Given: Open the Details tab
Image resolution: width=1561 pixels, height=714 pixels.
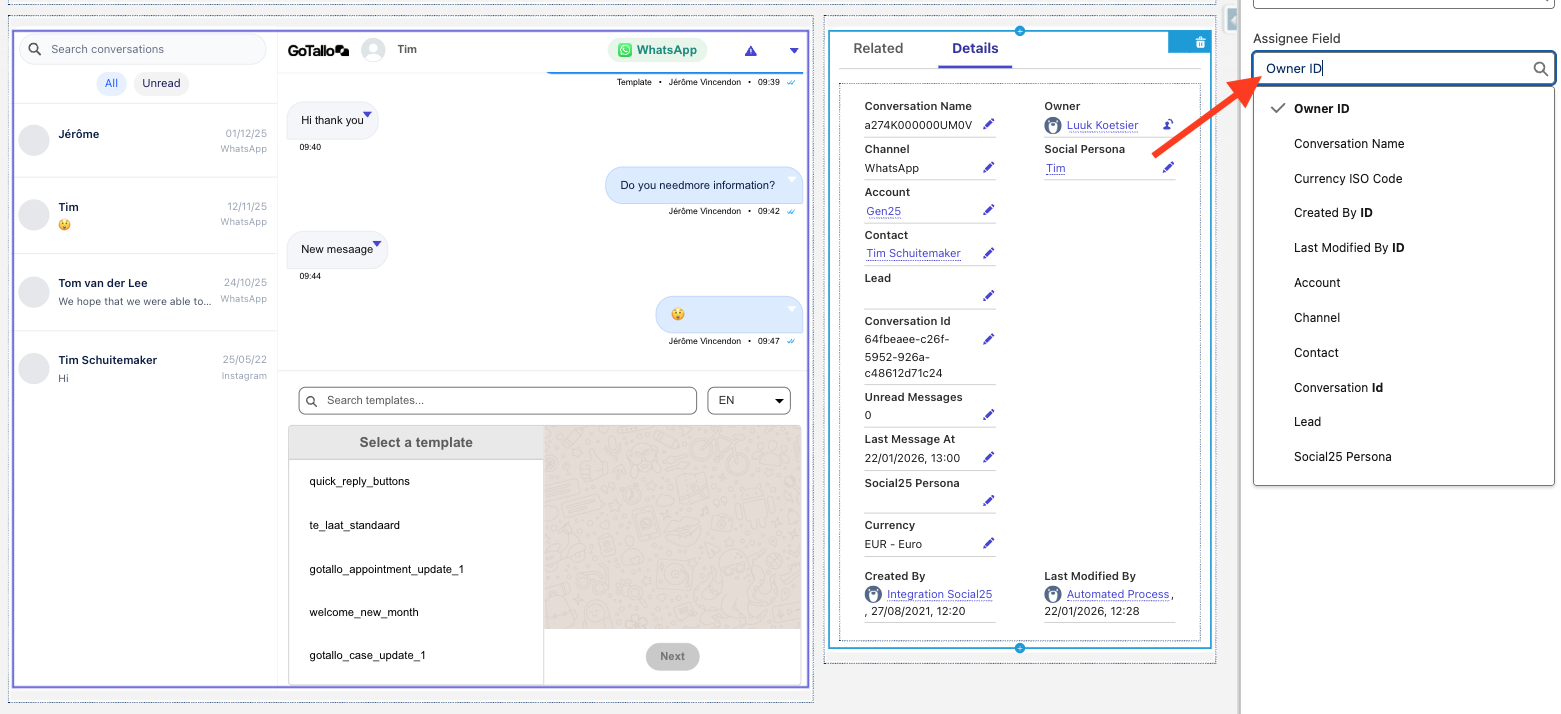Looking at the screenshot, I should click(974, 48).
